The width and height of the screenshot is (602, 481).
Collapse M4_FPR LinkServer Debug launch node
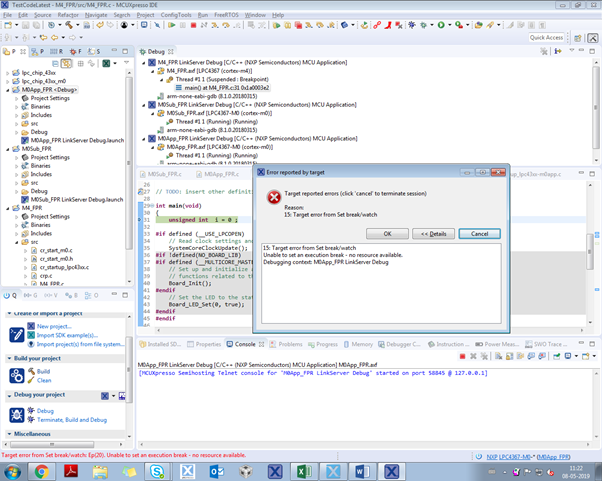(x=144, y=63)
